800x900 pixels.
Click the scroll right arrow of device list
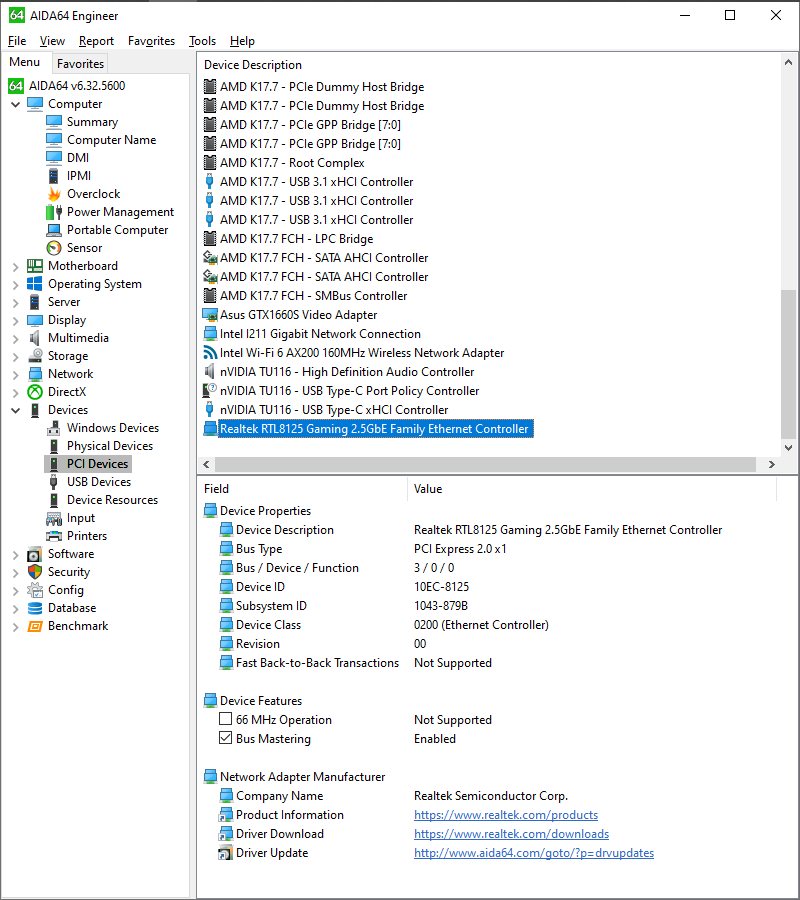pos(772,464)
